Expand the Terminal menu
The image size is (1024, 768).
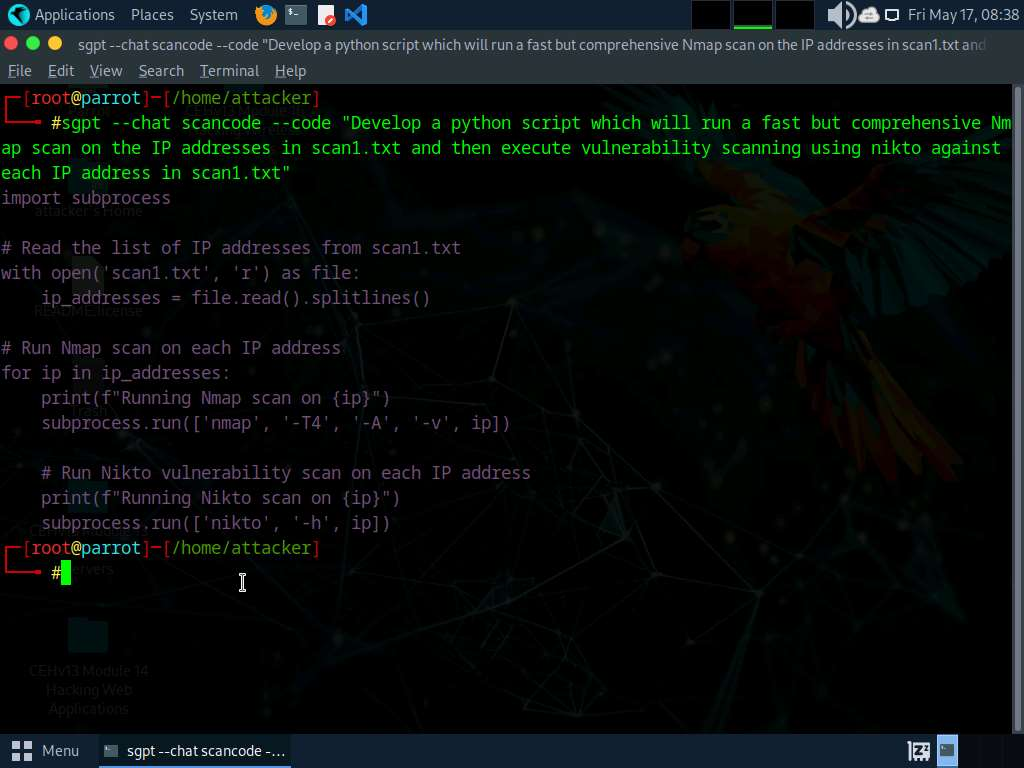tap(229, 71)
